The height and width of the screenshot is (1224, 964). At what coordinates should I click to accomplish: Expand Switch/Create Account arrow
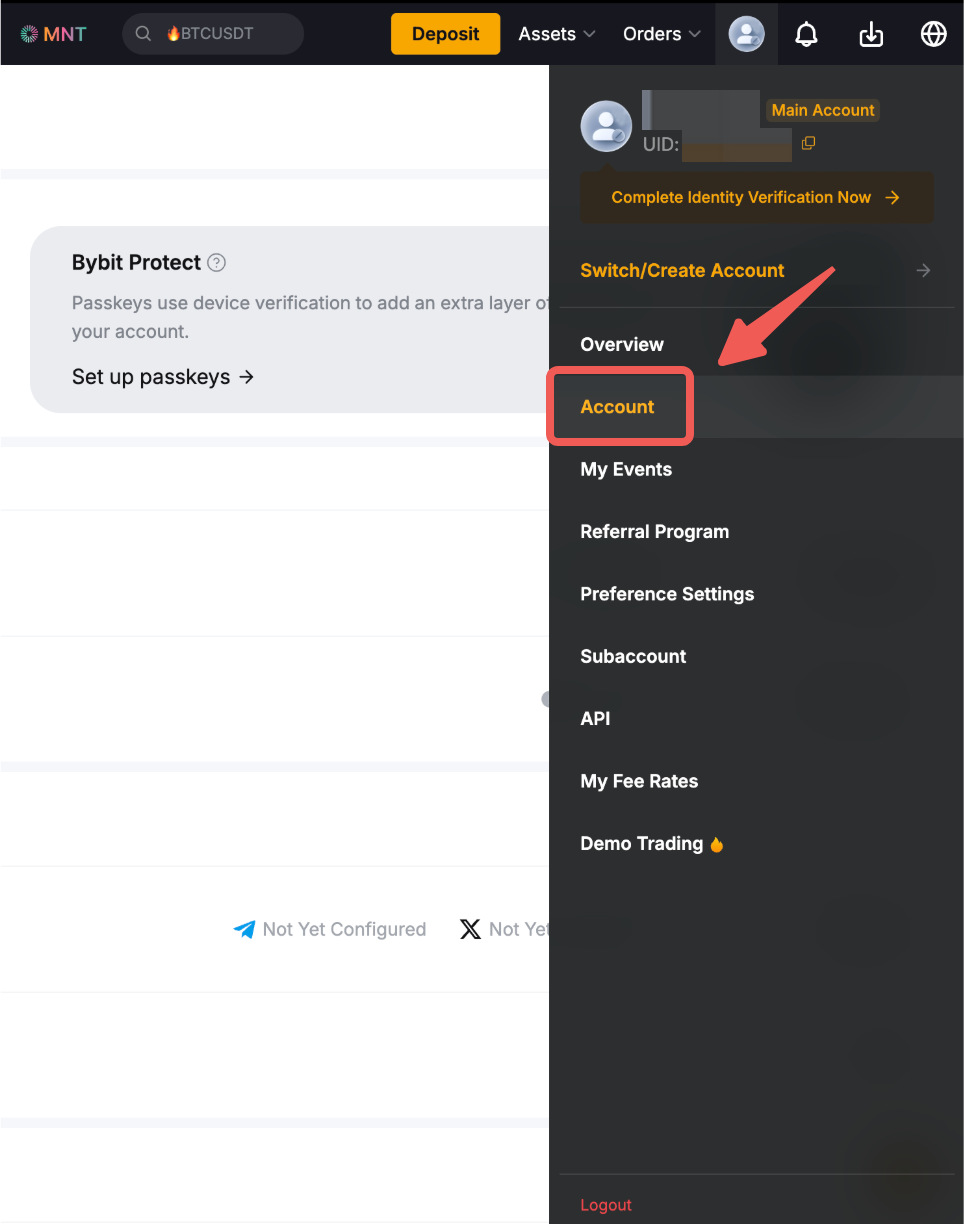click(923, 270)
